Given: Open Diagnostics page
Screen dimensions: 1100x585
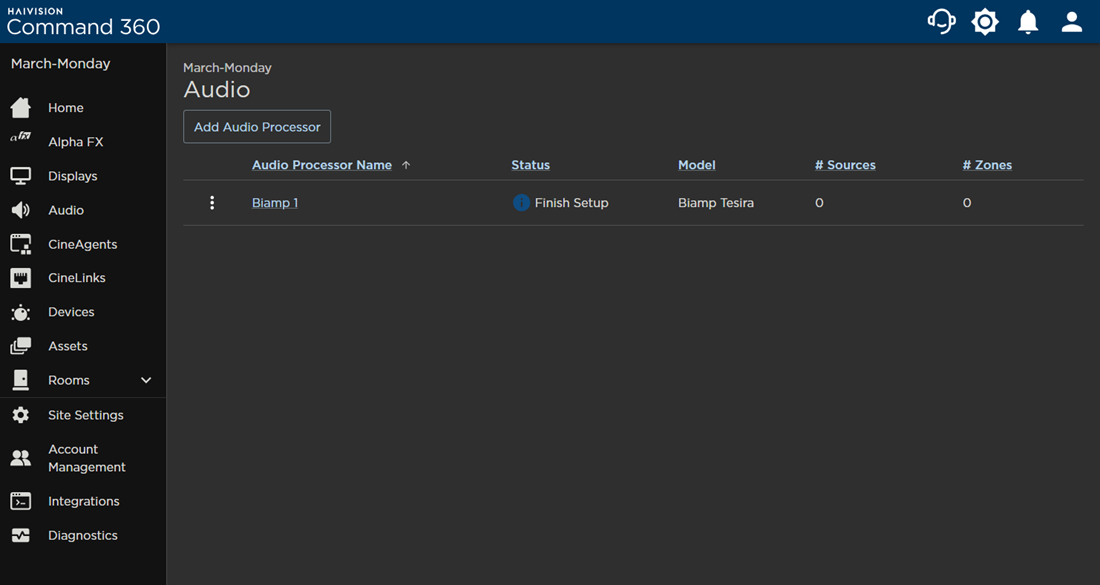Looking at the screenshot, I should point(83,535).
